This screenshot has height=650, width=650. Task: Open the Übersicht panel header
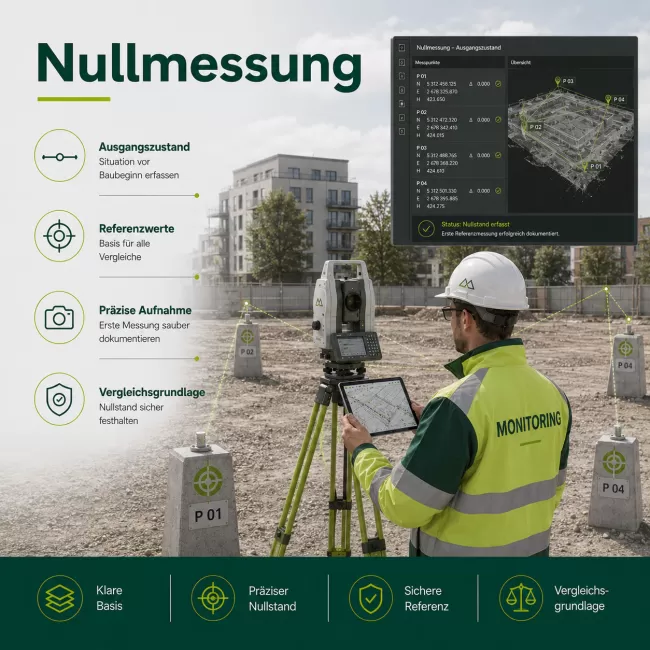[570, 63]
